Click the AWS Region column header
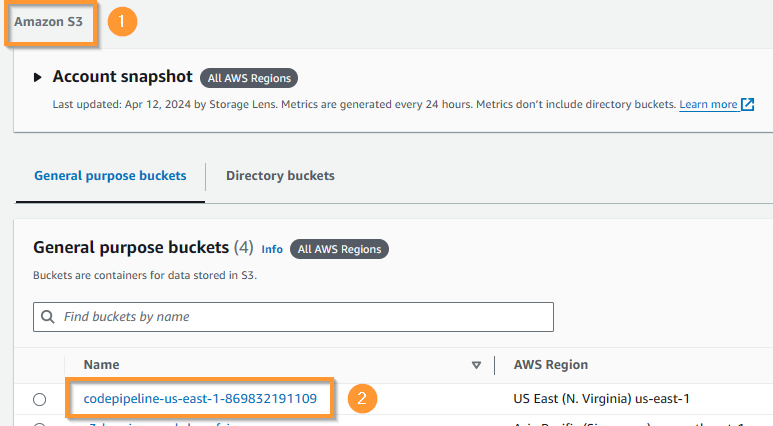 551,365
